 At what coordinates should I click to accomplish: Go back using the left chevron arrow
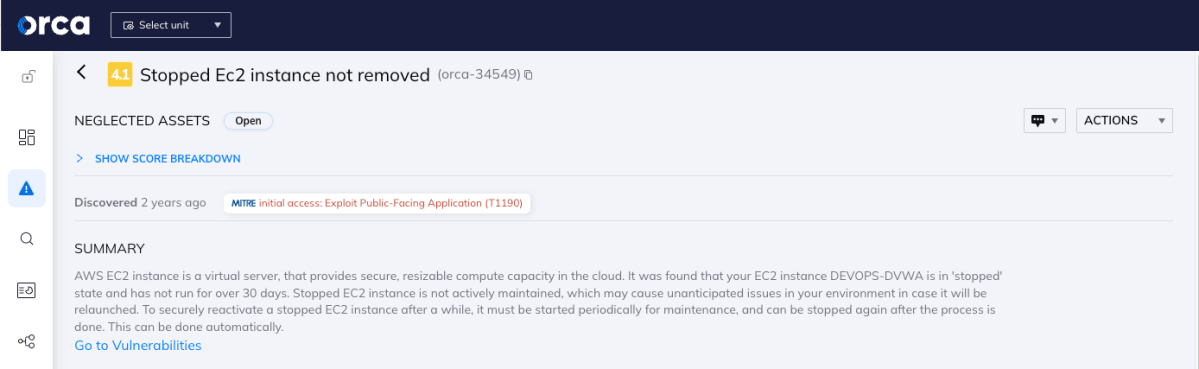click(82, 73)
